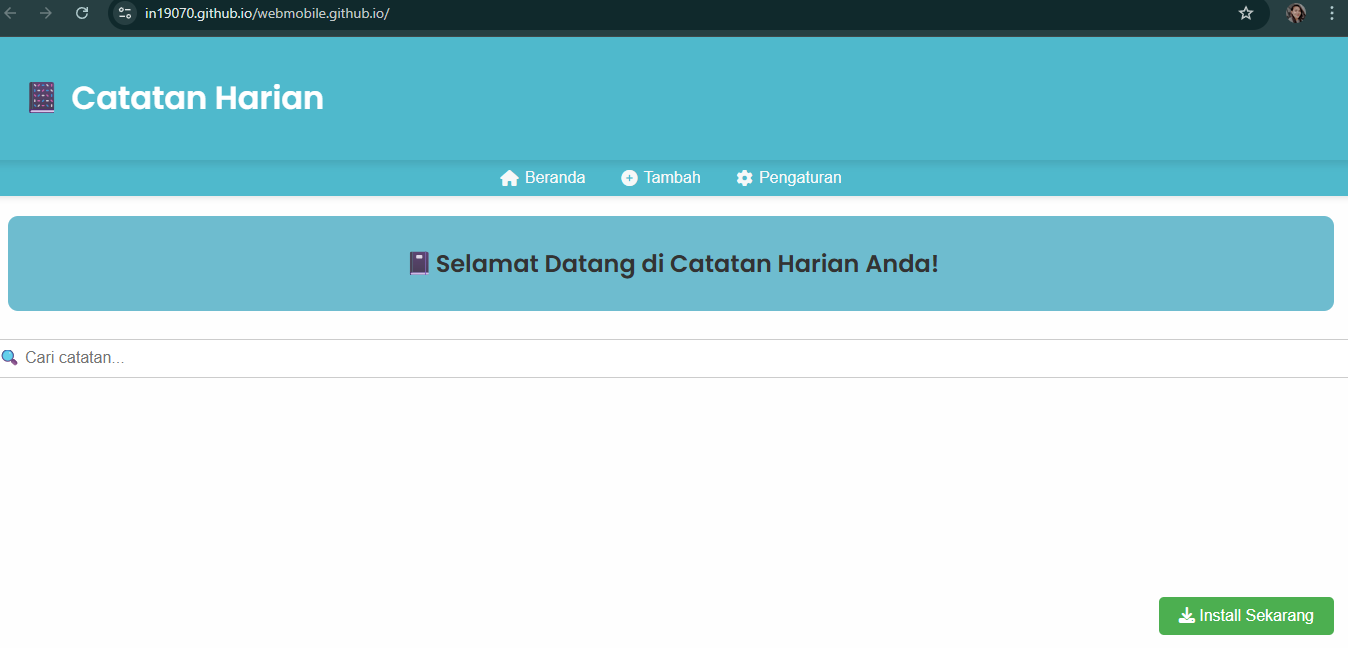Bookmark this page with star icon
Screen dimensions: 1348x648
1246,13
